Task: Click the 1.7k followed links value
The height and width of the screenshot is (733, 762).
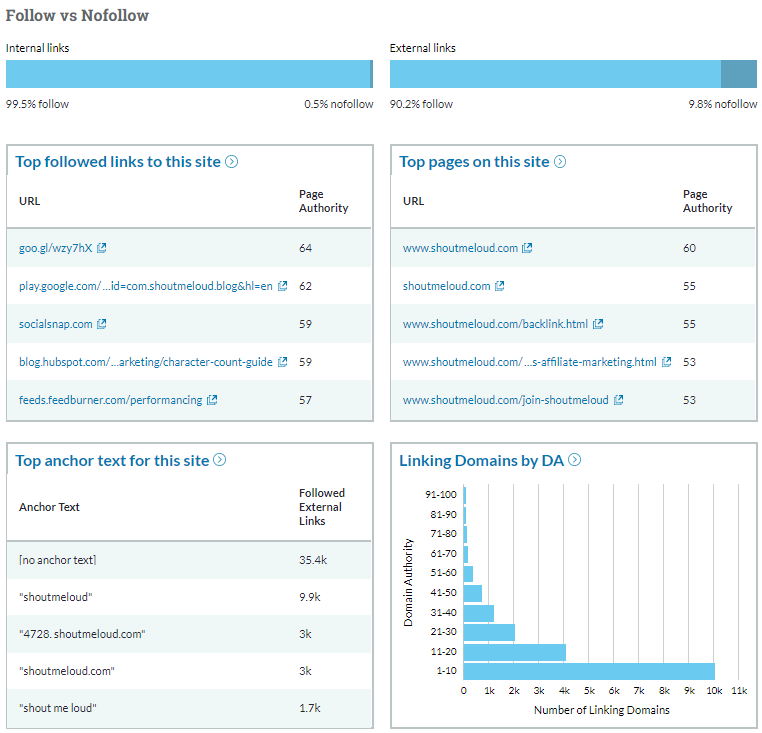Action: tap(310, 708)
